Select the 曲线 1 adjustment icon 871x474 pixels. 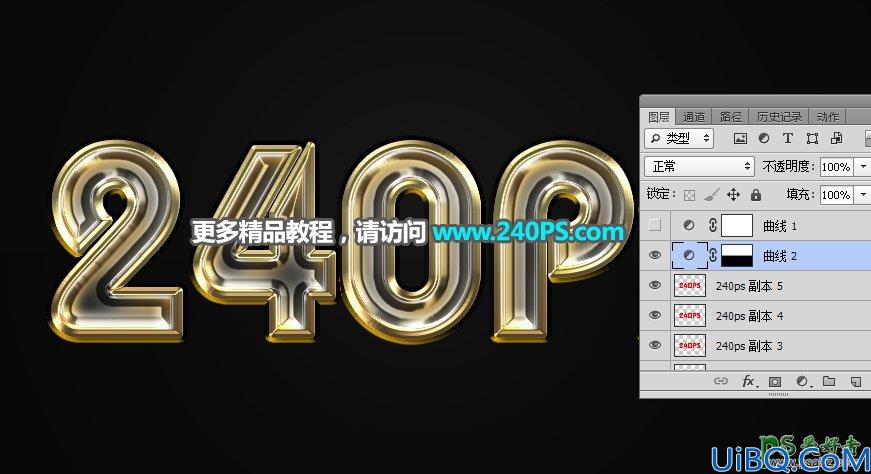(689, 226)
